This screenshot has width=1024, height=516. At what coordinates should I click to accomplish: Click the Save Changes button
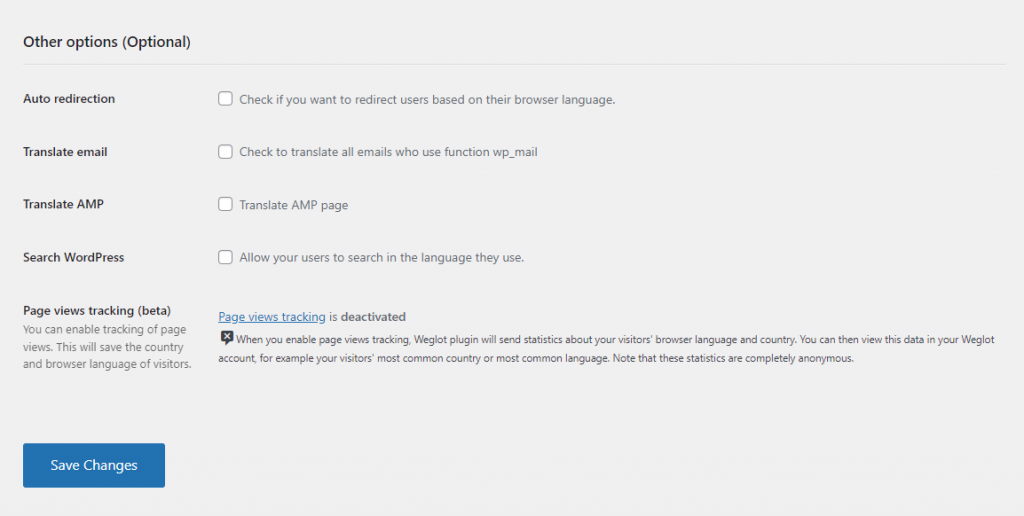coord(94,465)
